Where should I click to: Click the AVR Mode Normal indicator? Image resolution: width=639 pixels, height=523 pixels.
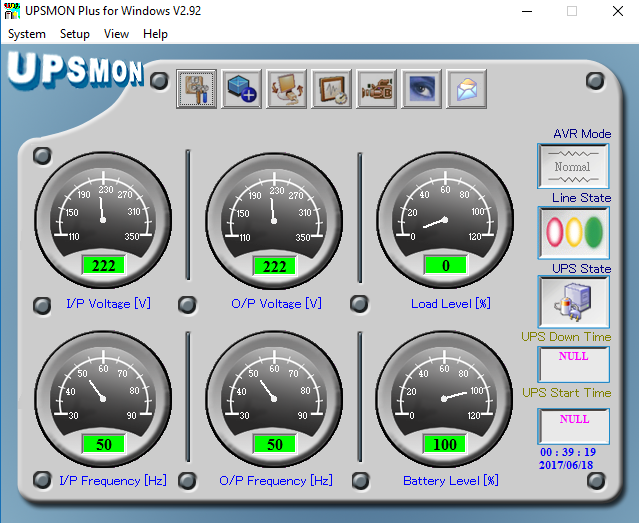[x=573, y=166]
